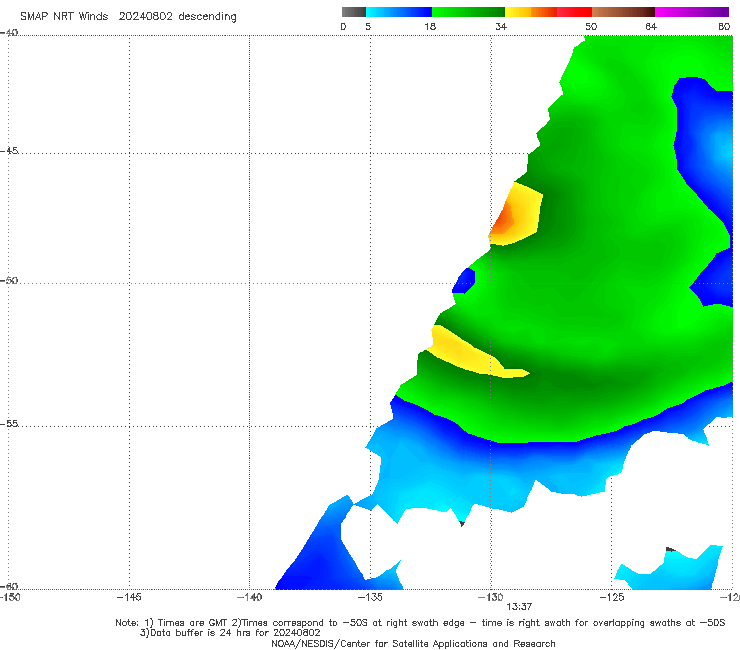Click the blue segment of the wind color bar

pos(399,12)
